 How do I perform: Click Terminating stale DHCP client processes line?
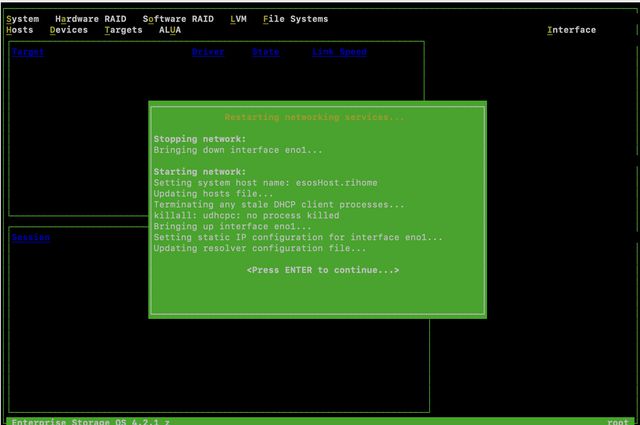pos(279,205)
